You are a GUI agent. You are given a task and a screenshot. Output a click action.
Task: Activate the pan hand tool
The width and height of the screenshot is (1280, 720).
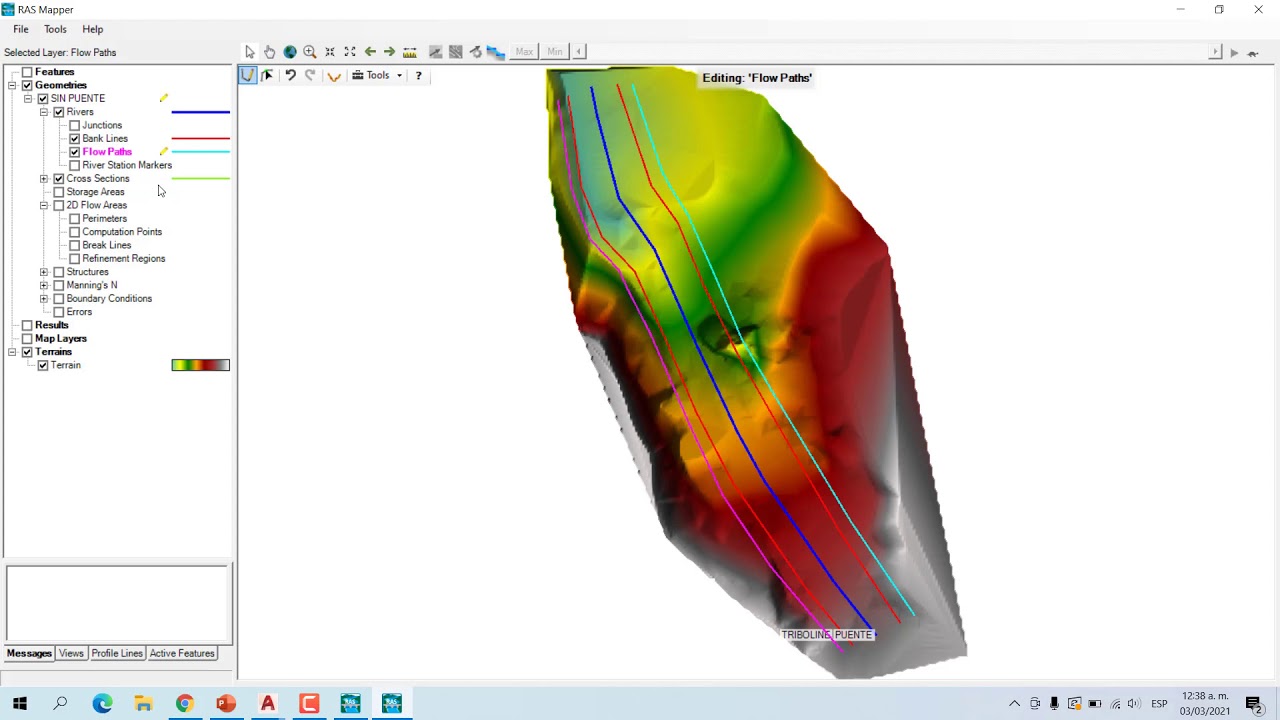click(x=270, y=52)
